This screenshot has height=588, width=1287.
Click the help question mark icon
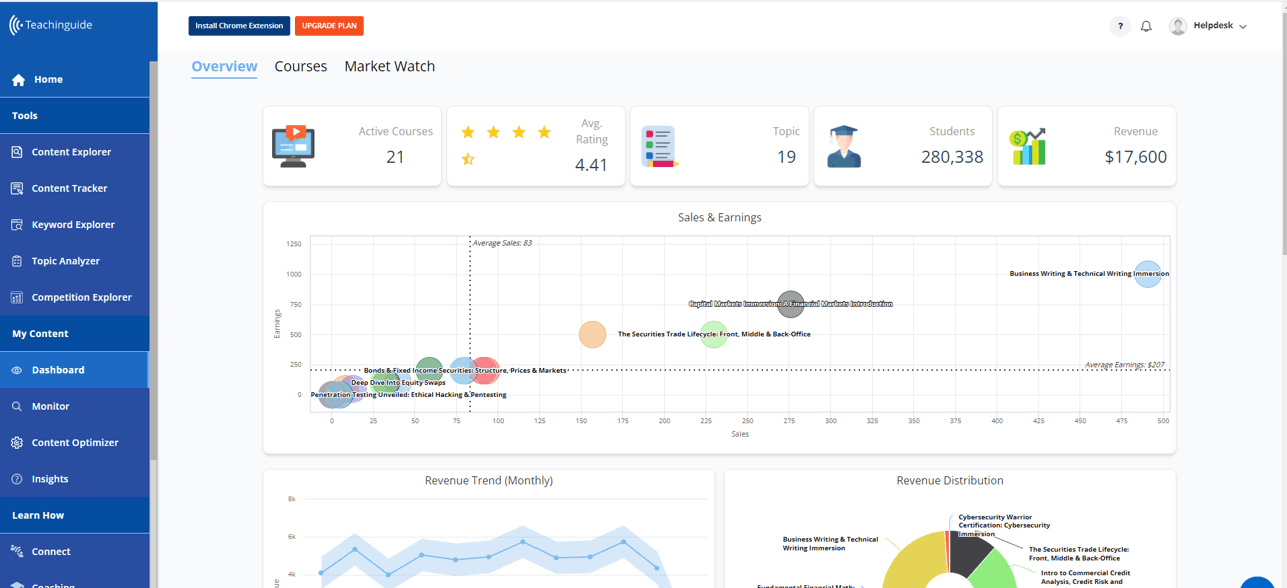[x=1120, y=26]
